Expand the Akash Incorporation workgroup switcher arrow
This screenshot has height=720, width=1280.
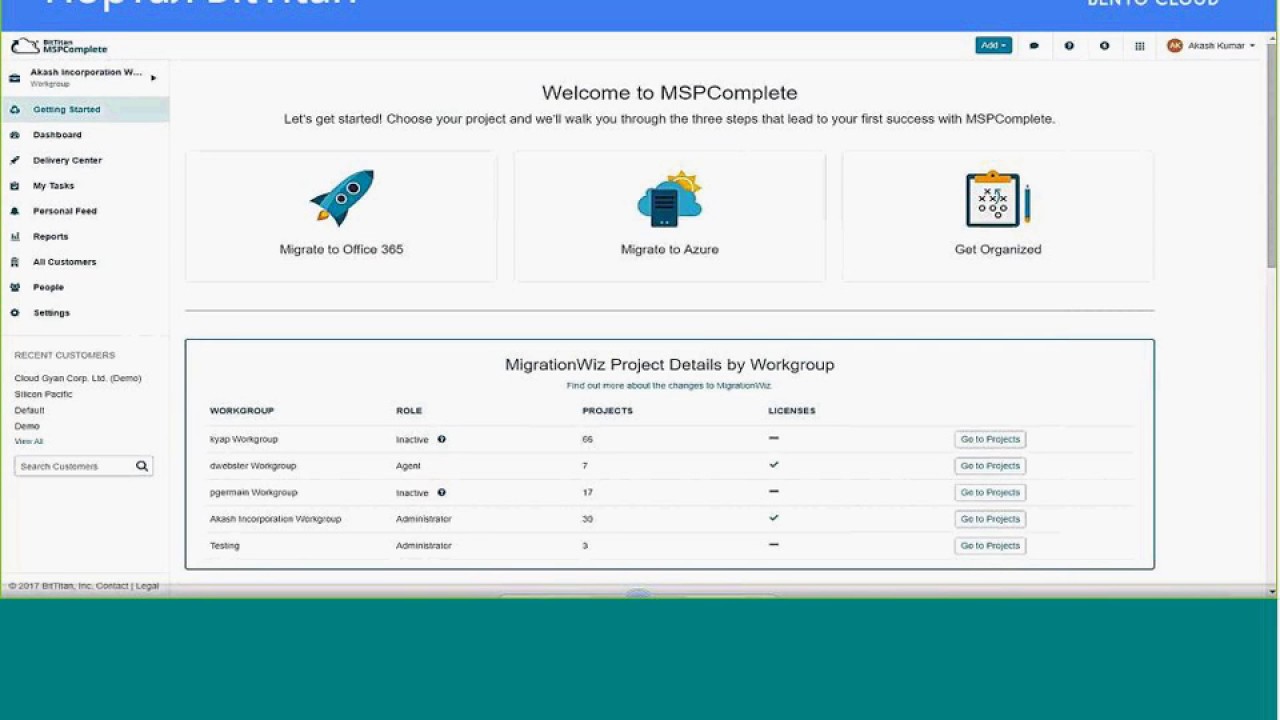point(153,78)
